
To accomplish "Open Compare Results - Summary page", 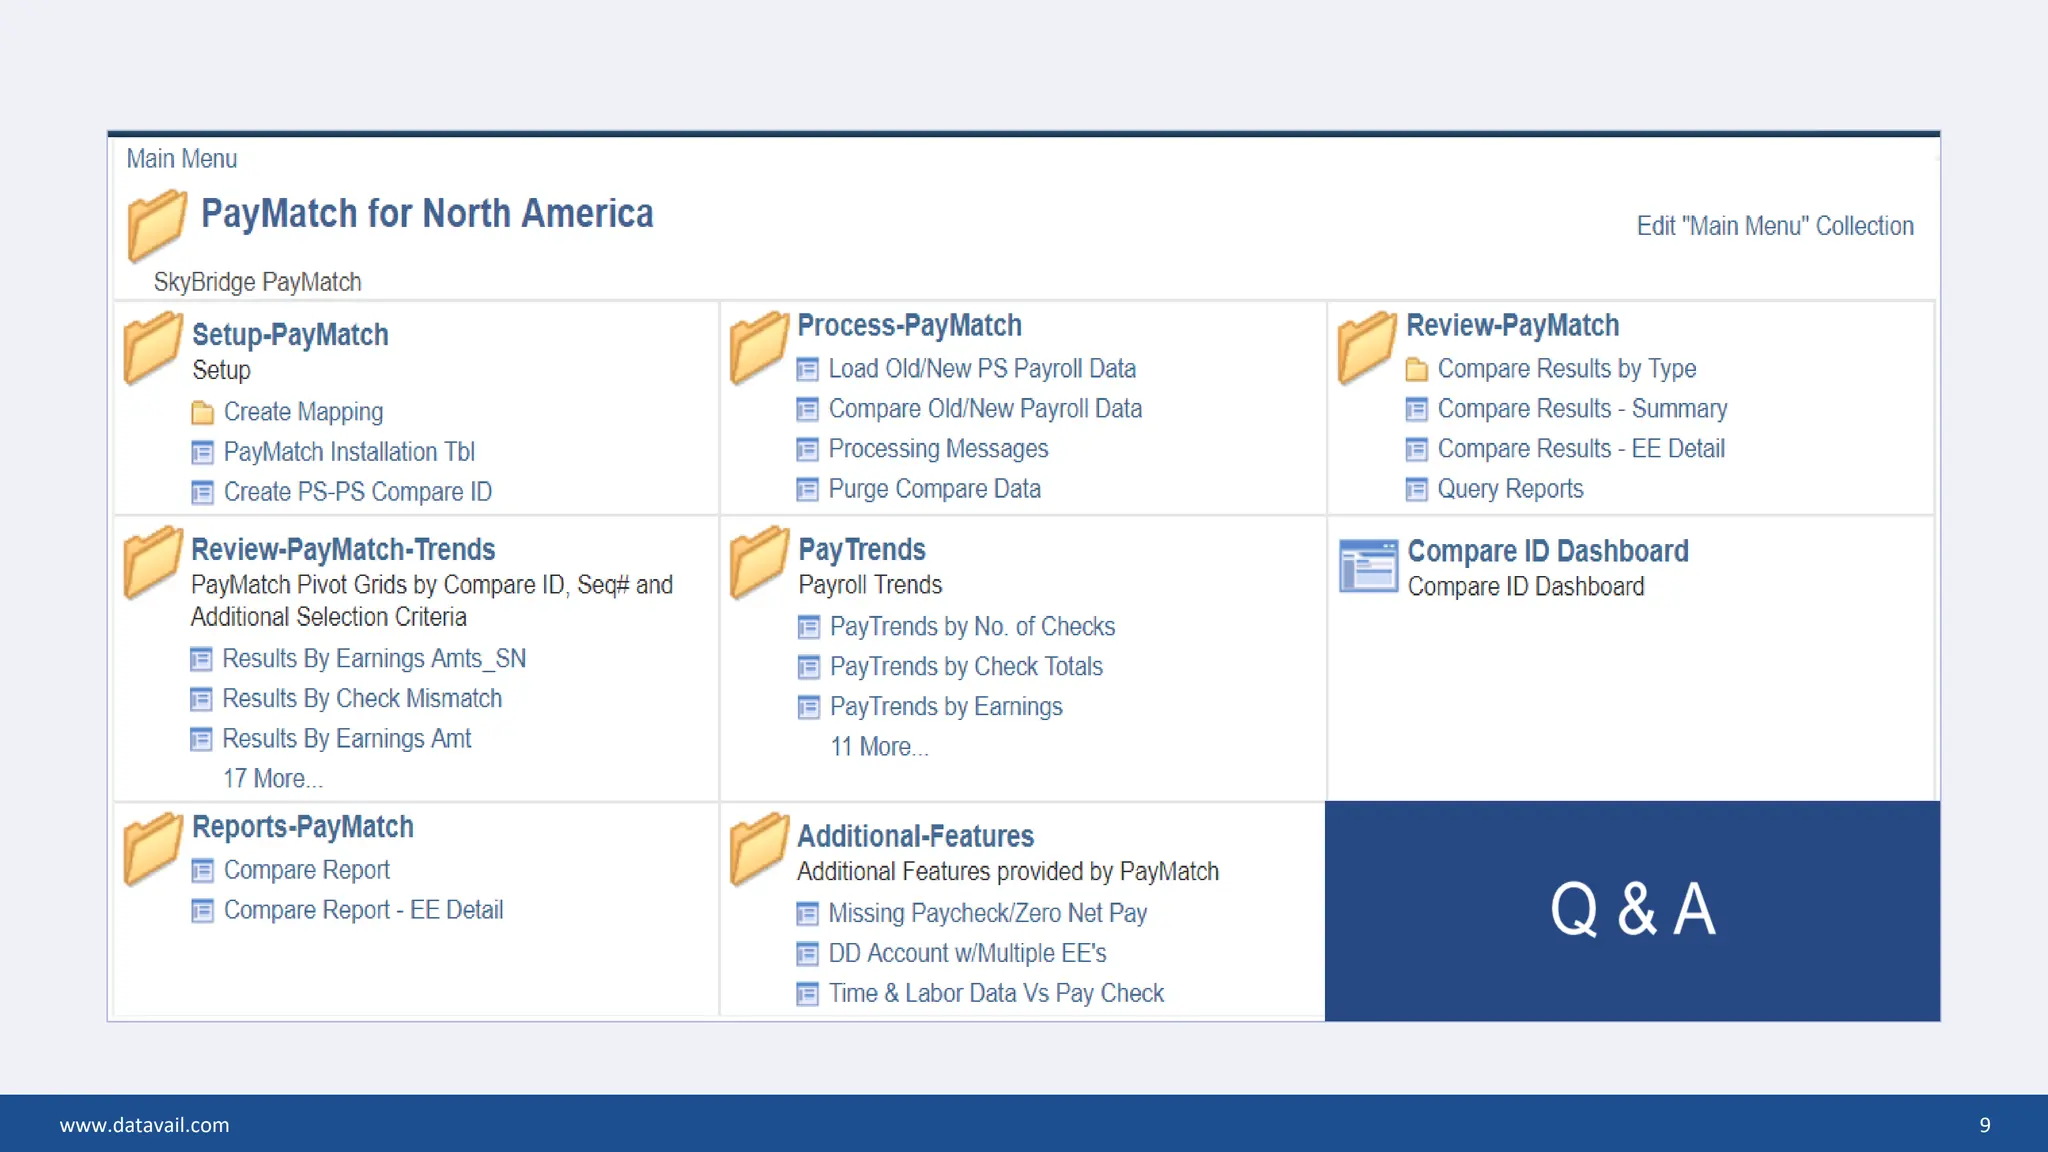I will (x=1581, y=409).
